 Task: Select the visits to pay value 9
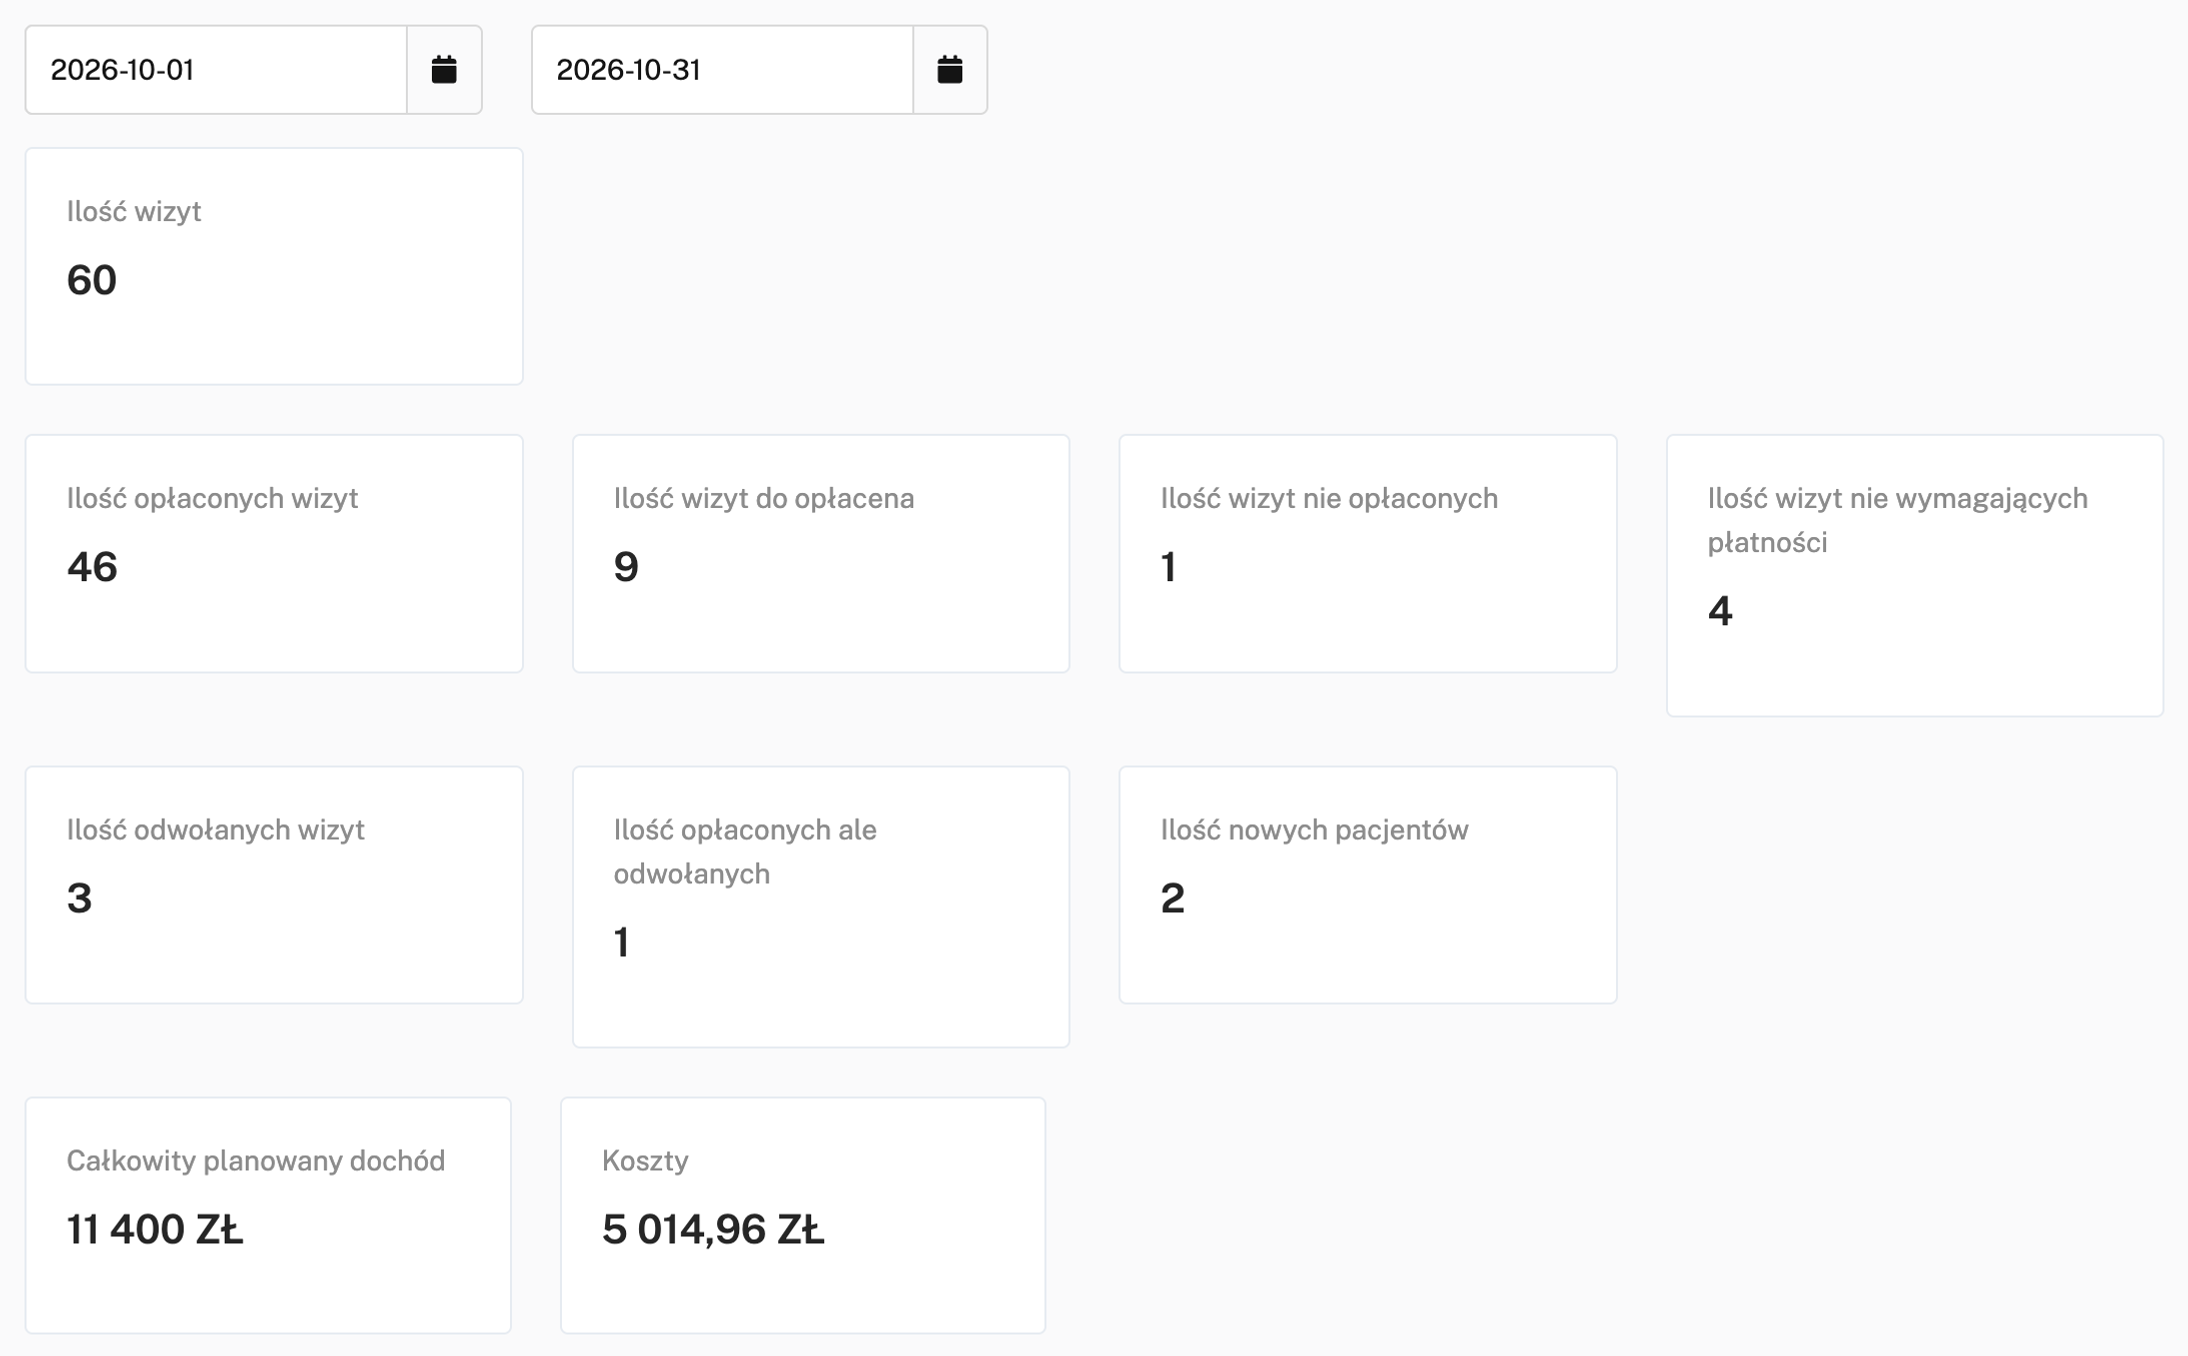pos(626,567)
